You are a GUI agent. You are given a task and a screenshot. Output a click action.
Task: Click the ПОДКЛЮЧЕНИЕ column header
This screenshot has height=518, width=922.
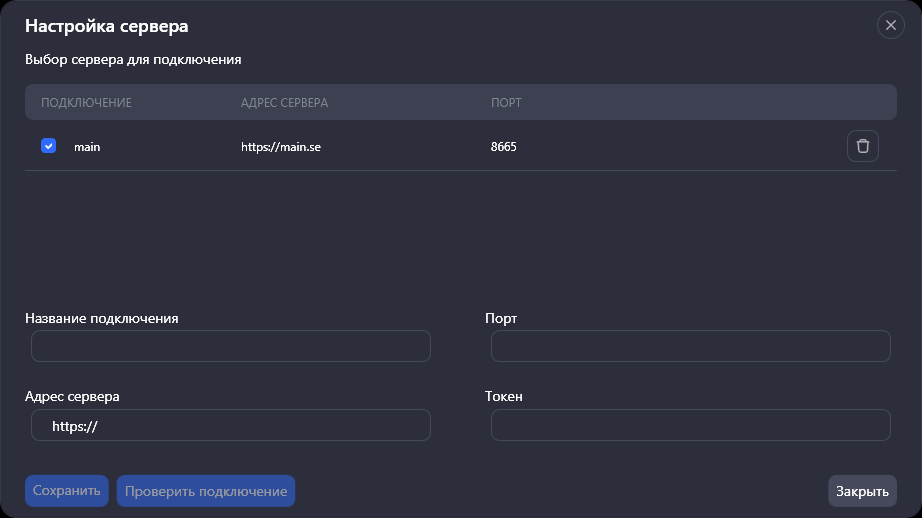(86, 103)
